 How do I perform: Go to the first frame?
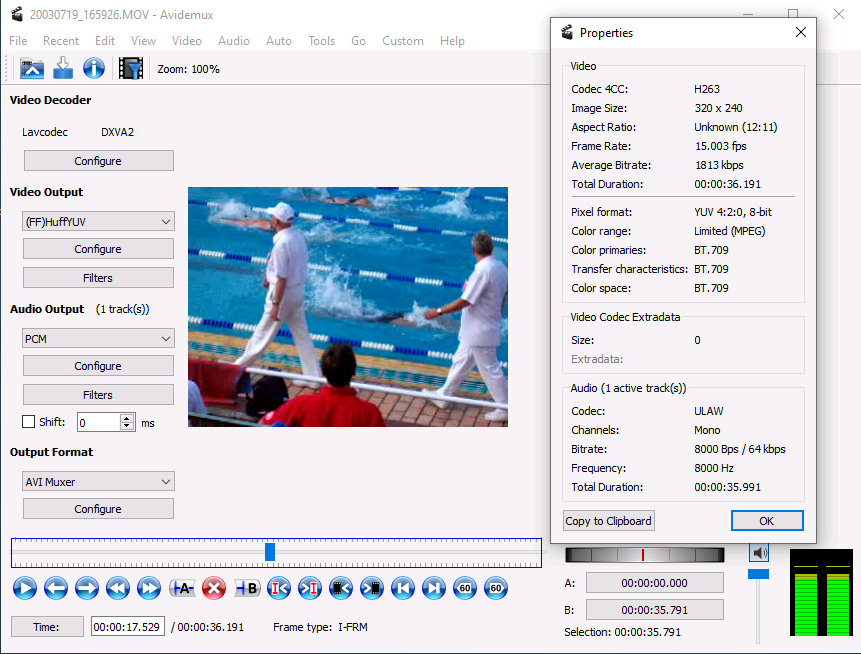click(402, 588)
